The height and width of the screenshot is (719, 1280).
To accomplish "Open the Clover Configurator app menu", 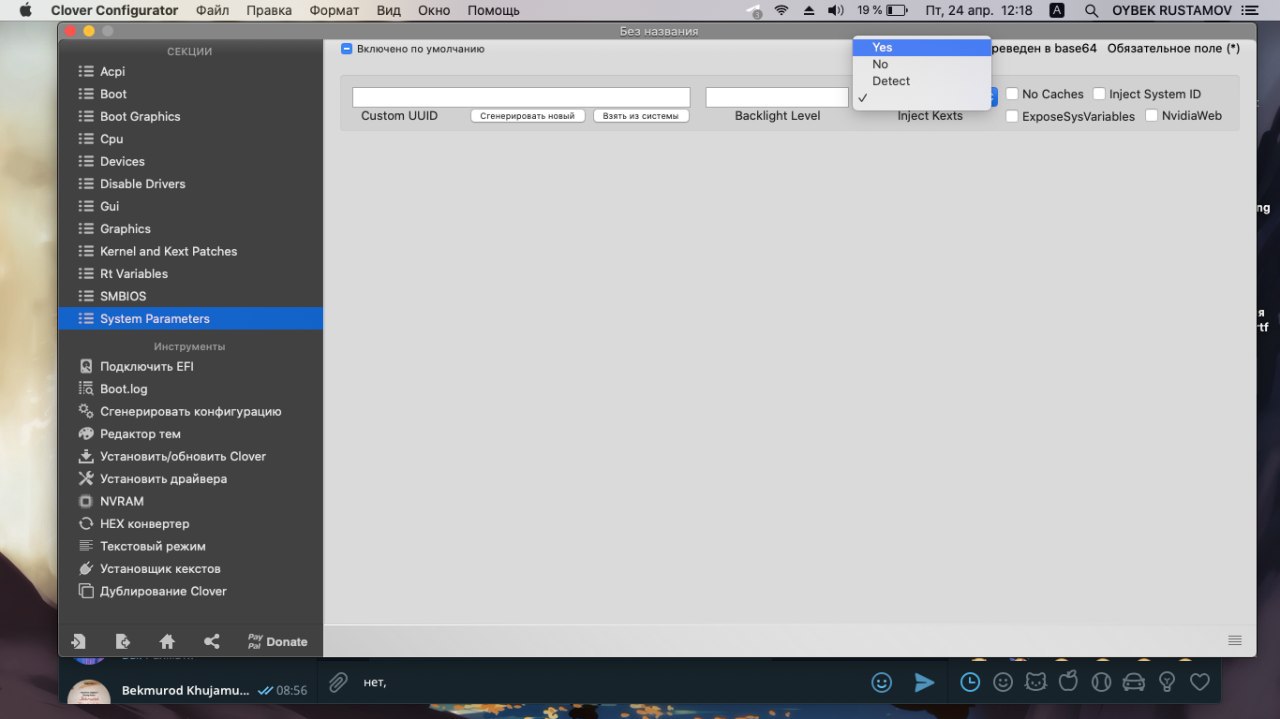I will [x=114, y=10].
